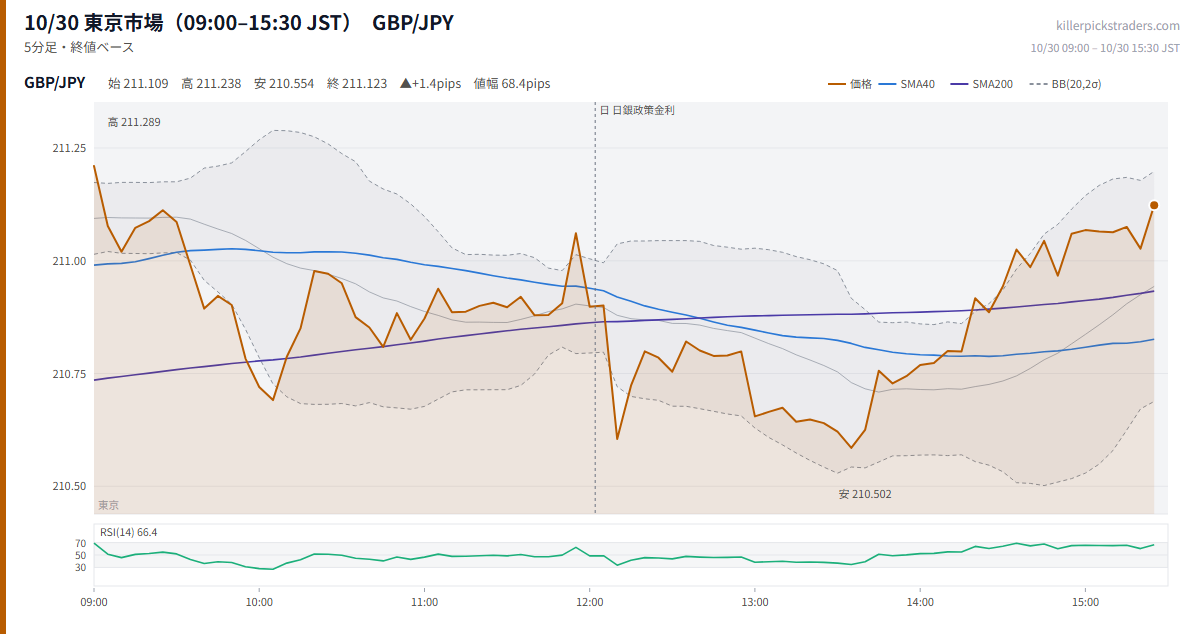Click the 210.75 price axis label
This screenshot has width=1200, height=634.
69,374
